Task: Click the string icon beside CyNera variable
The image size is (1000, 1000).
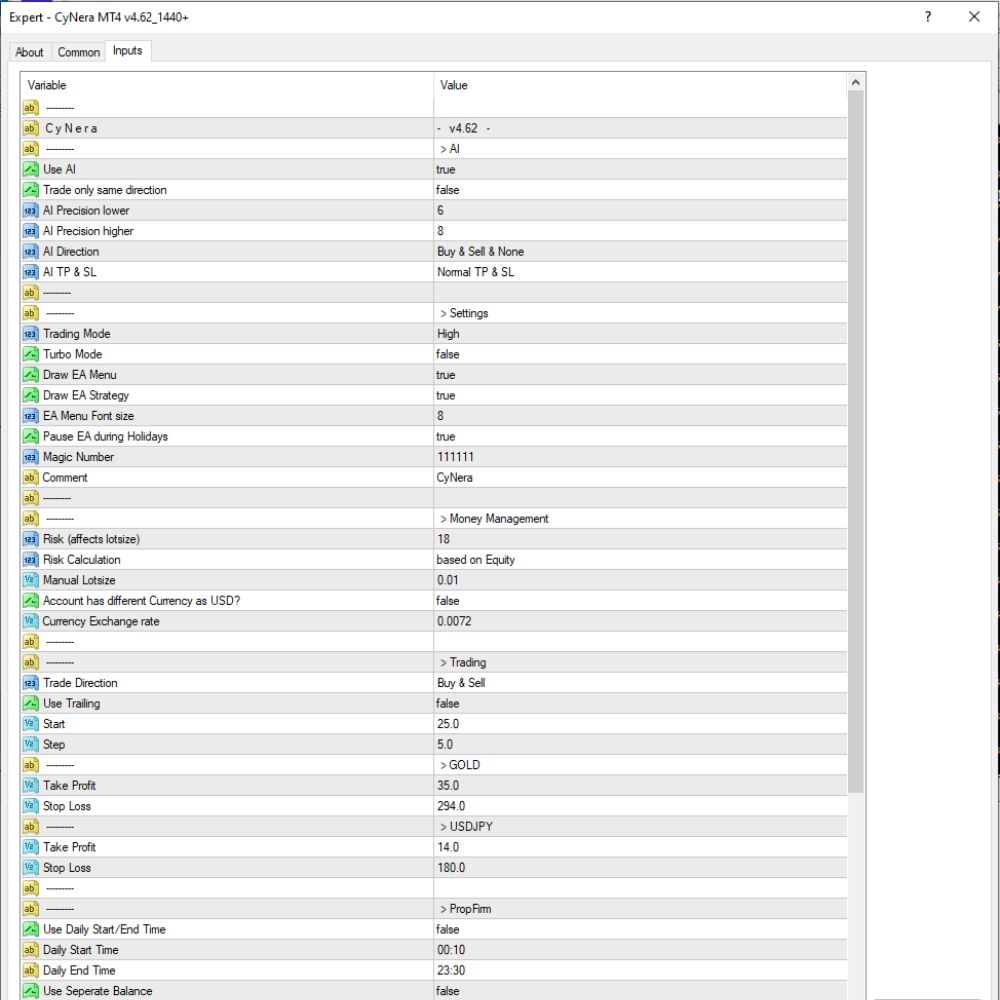Action: click(x=31, y=128)
